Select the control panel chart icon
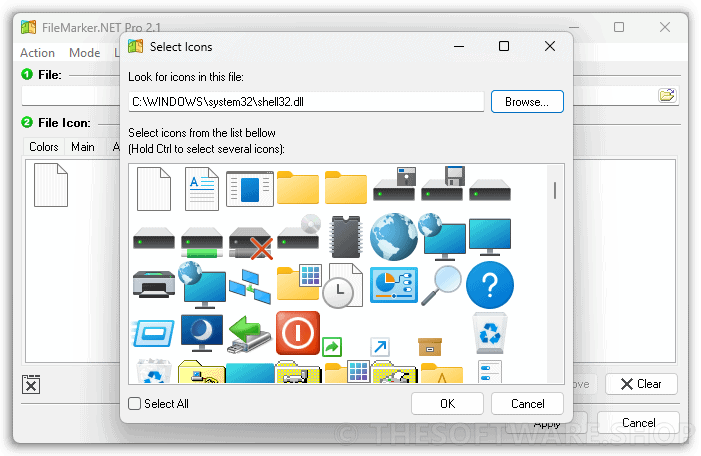The width and height of the screenshot is (701, 456). pos(394,285)
